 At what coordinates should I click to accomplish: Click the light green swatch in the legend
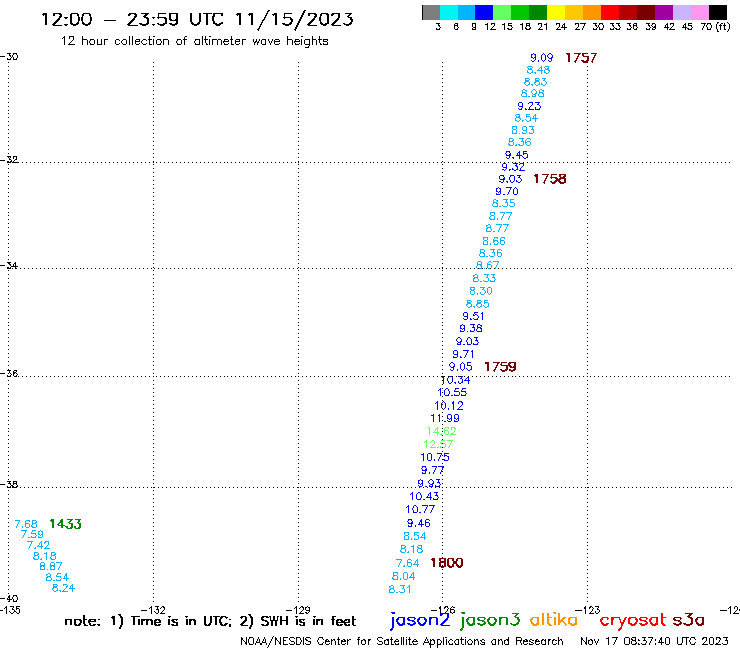503,12
